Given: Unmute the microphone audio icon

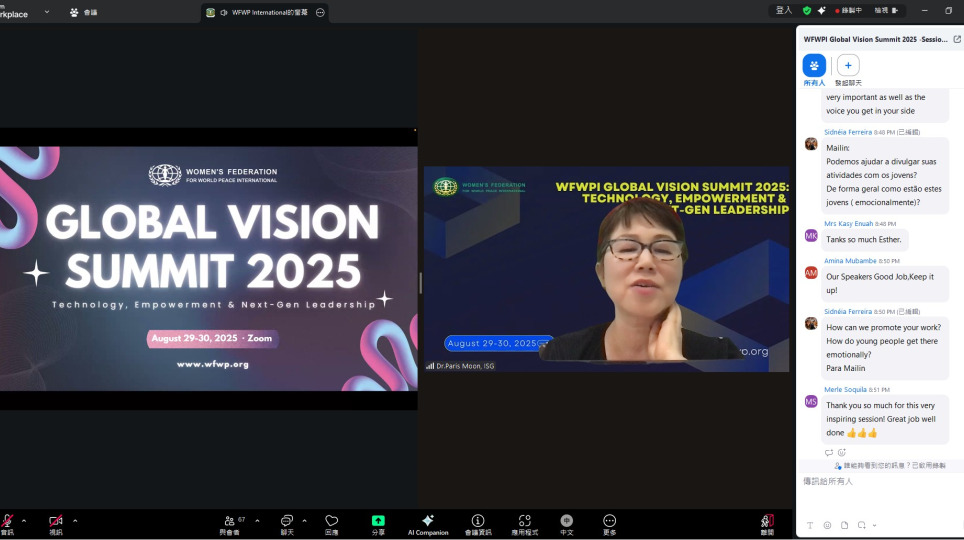Looking at the screenshot, I should (x=7, y=521).
